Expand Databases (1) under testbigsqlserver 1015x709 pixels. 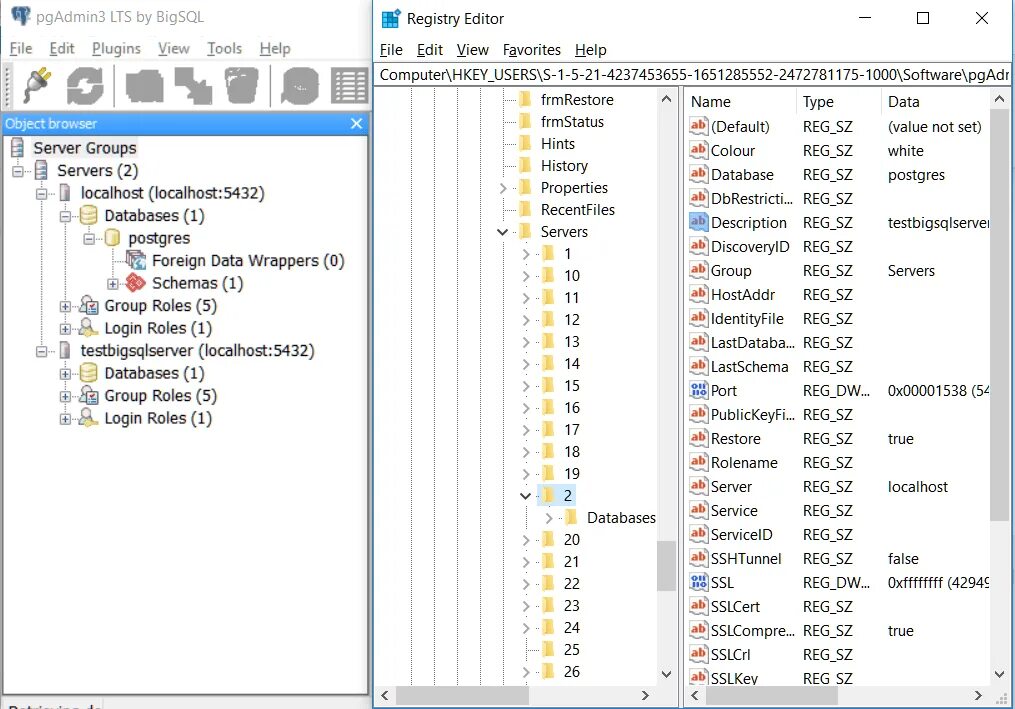[x=65, y=374]
